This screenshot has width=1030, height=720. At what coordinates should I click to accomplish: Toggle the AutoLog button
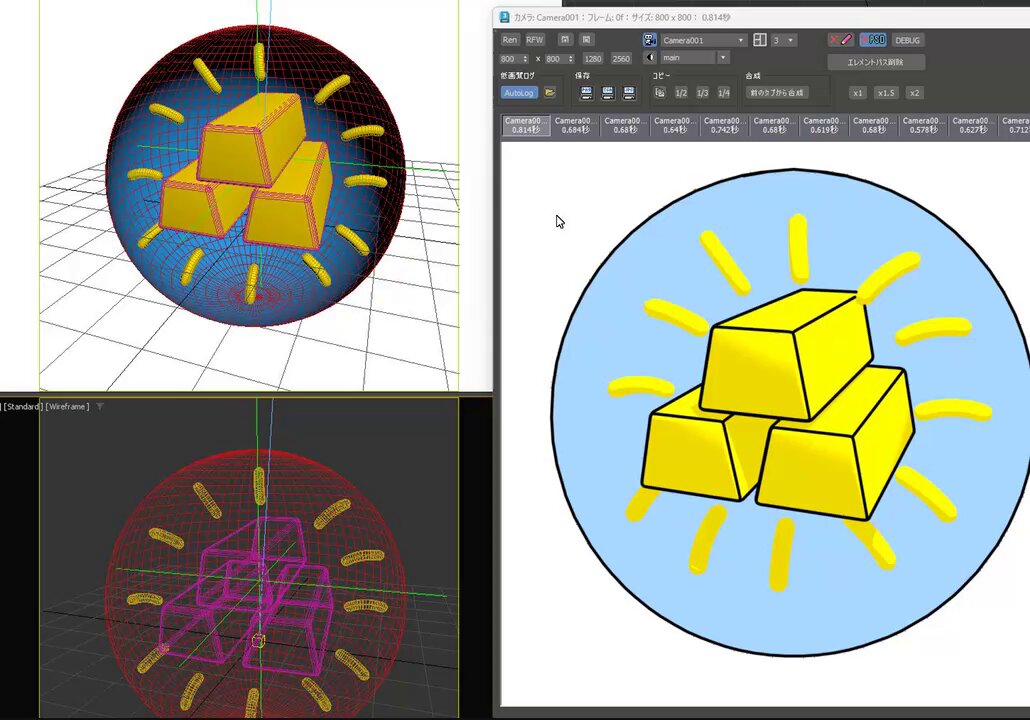tap(519, 93)
